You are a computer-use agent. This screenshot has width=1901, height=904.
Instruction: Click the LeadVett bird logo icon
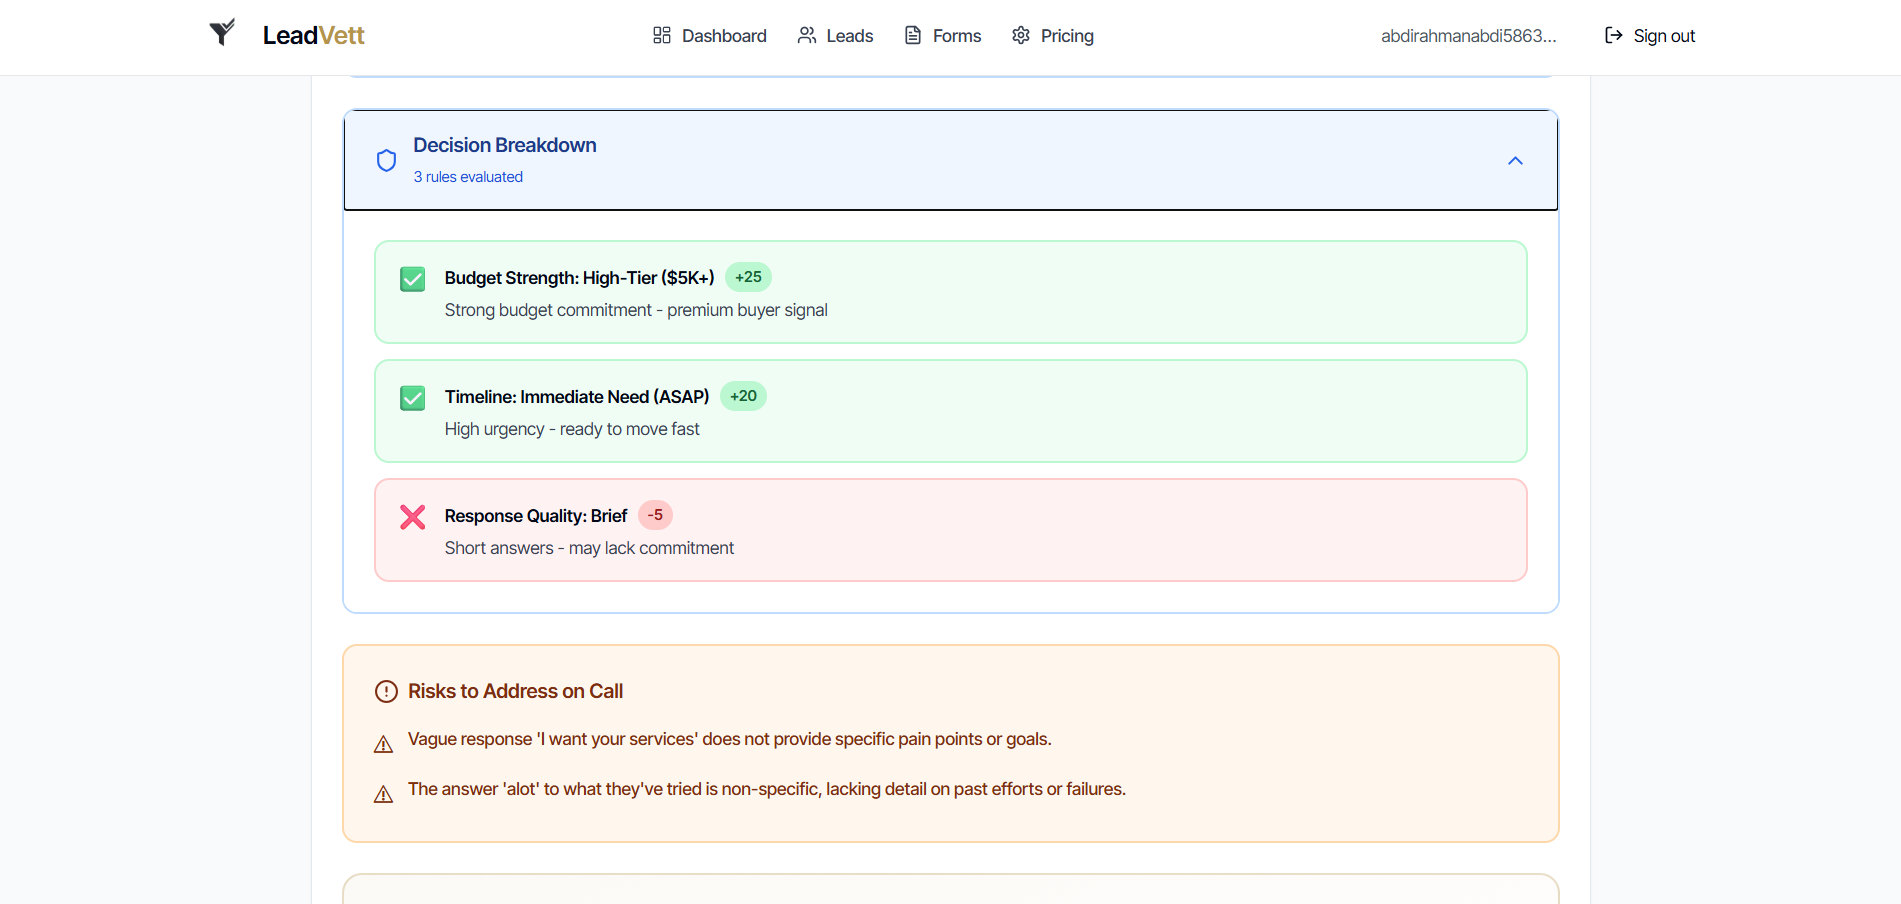point(222,33)
